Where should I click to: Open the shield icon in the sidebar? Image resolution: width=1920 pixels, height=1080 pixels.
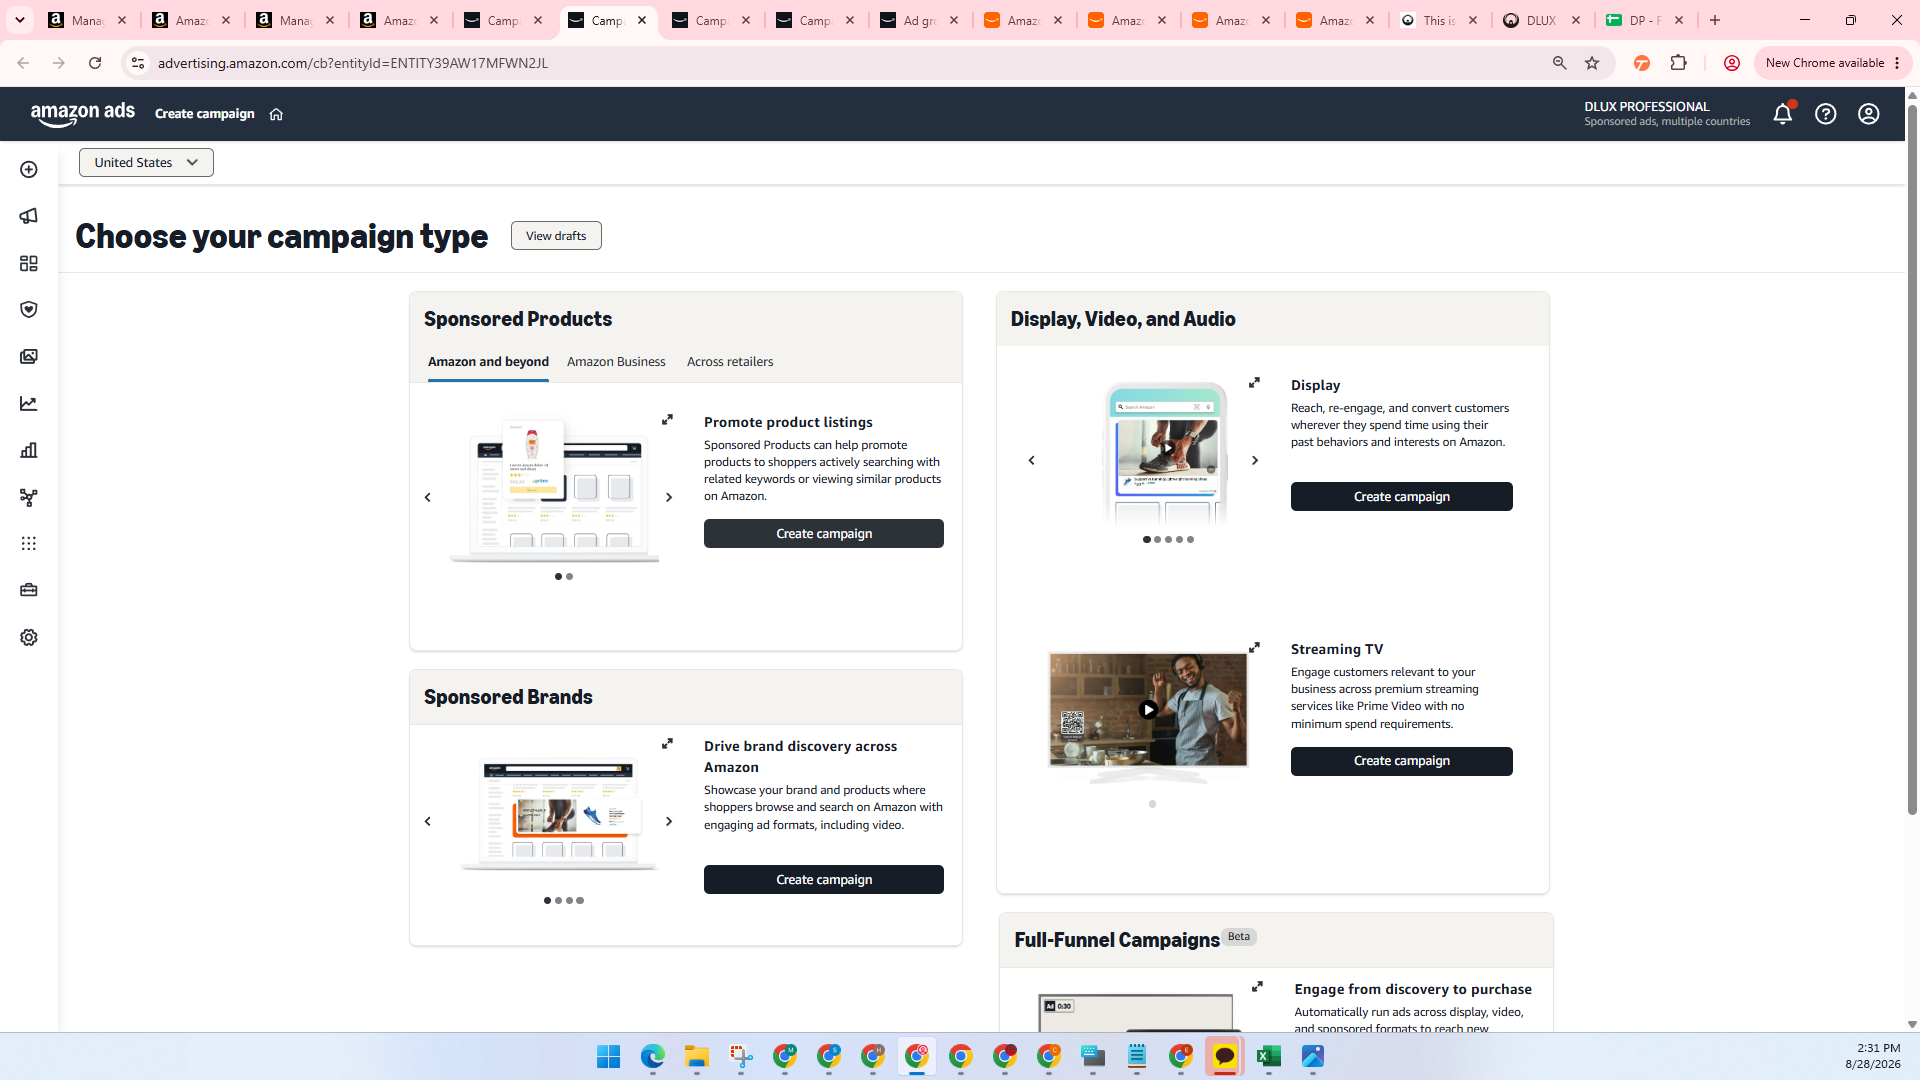coord(29,310)
